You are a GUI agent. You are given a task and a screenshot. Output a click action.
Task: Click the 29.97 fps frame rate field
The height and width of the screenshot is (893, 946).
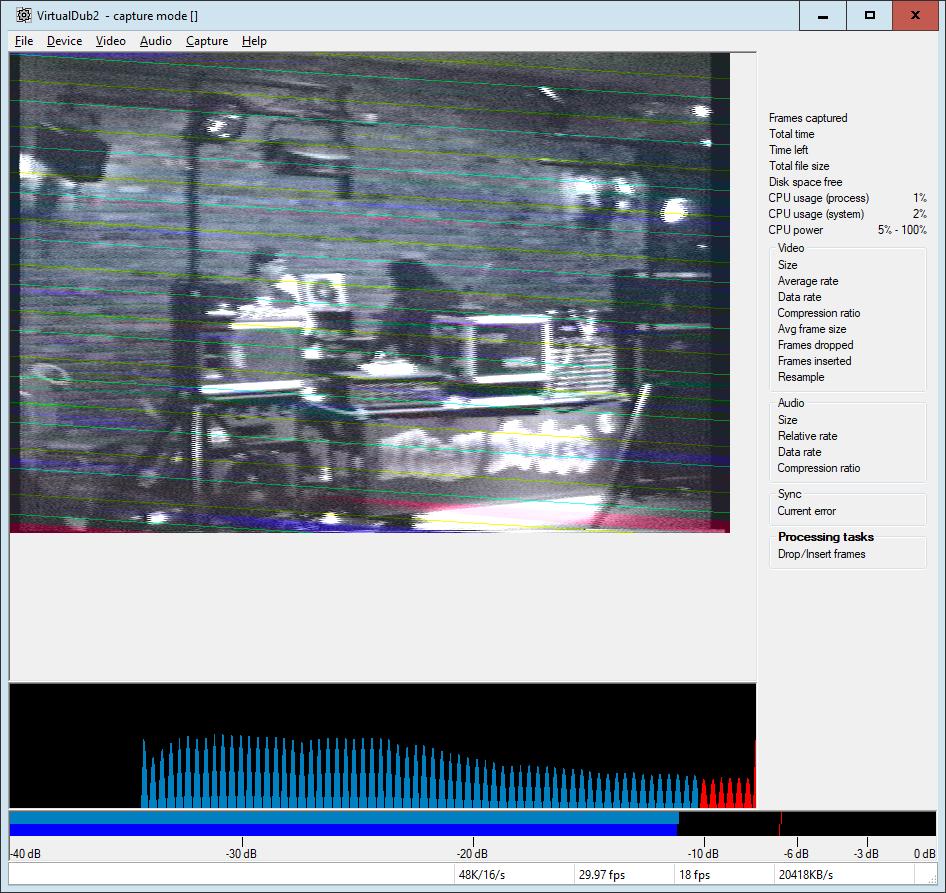[602, 874]
